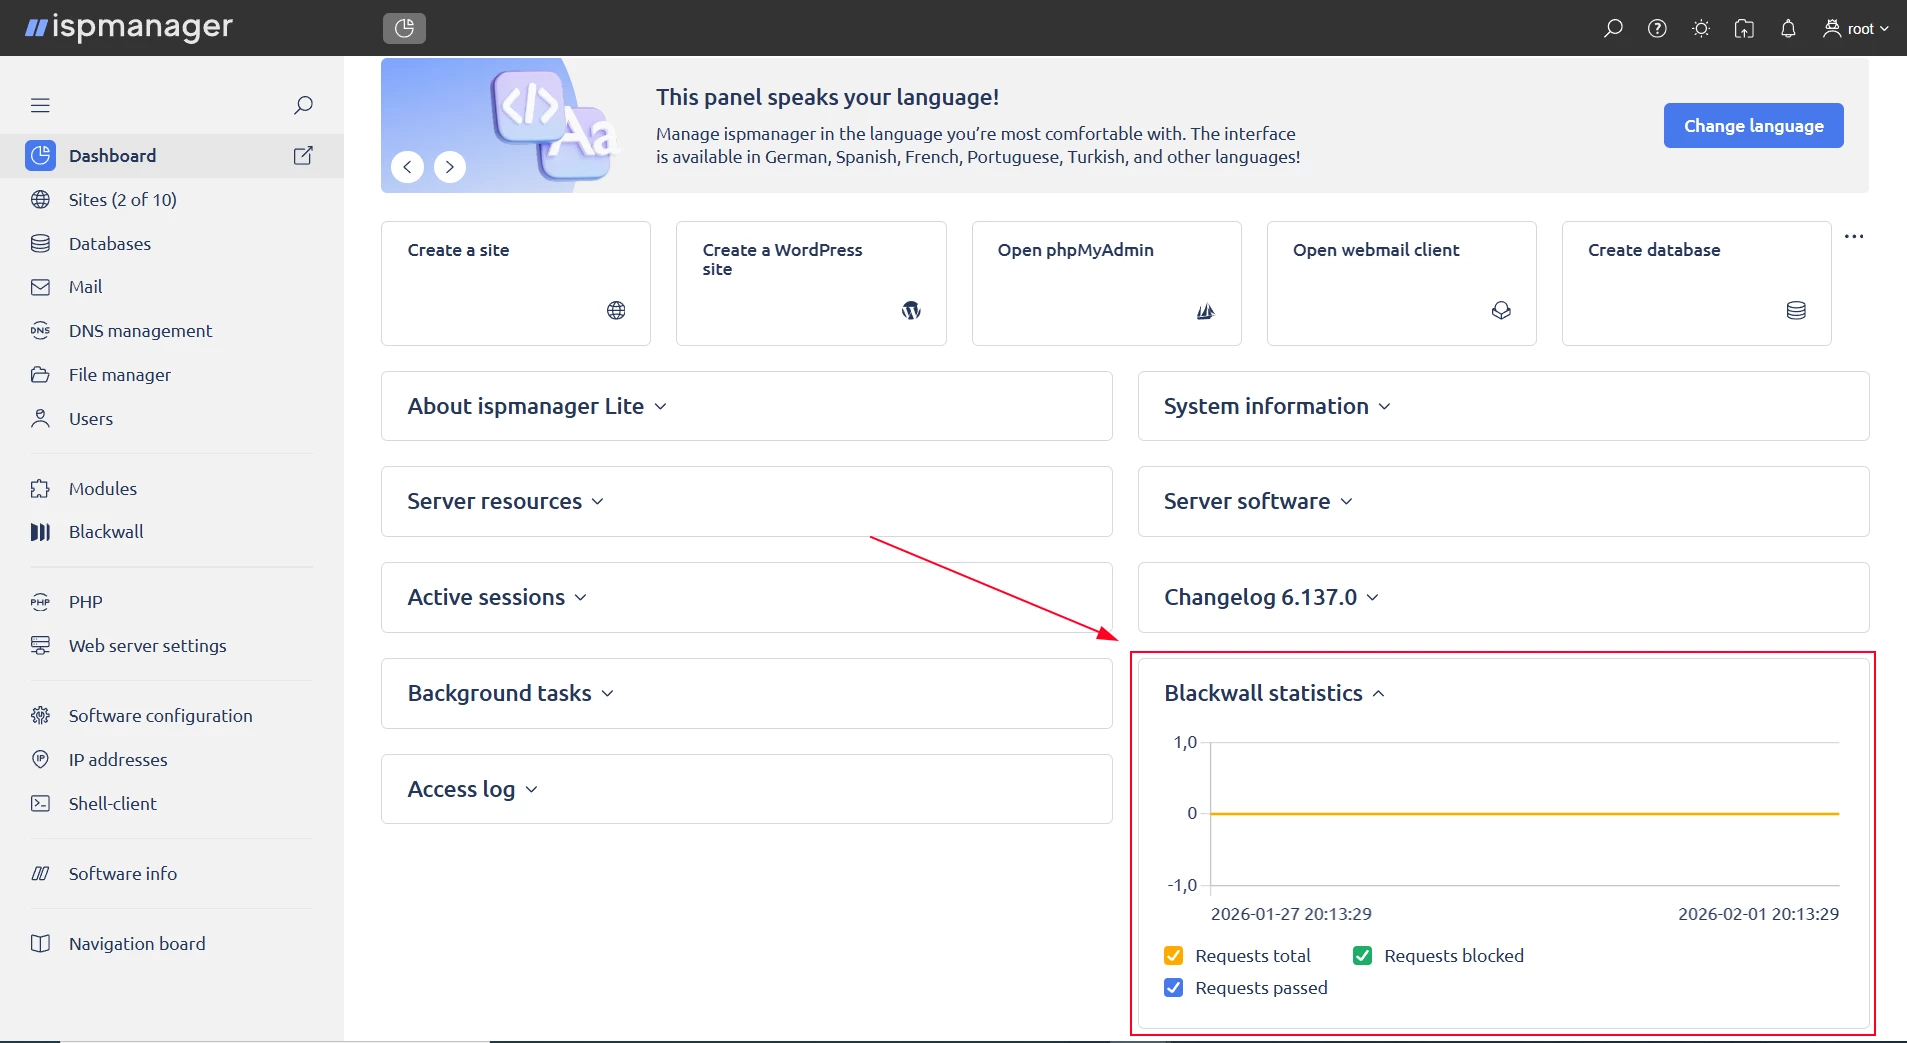
Task: Open the help question mark icon
Action: click(1657, 29)
